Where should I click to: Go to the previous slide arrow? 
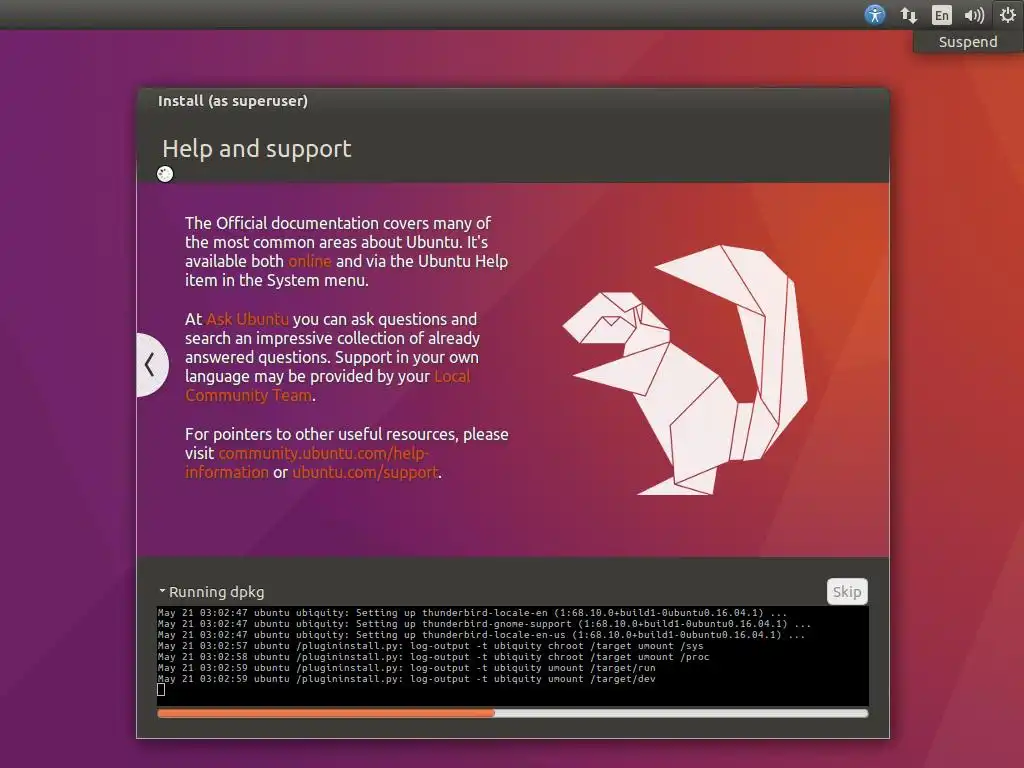point(151,364)
